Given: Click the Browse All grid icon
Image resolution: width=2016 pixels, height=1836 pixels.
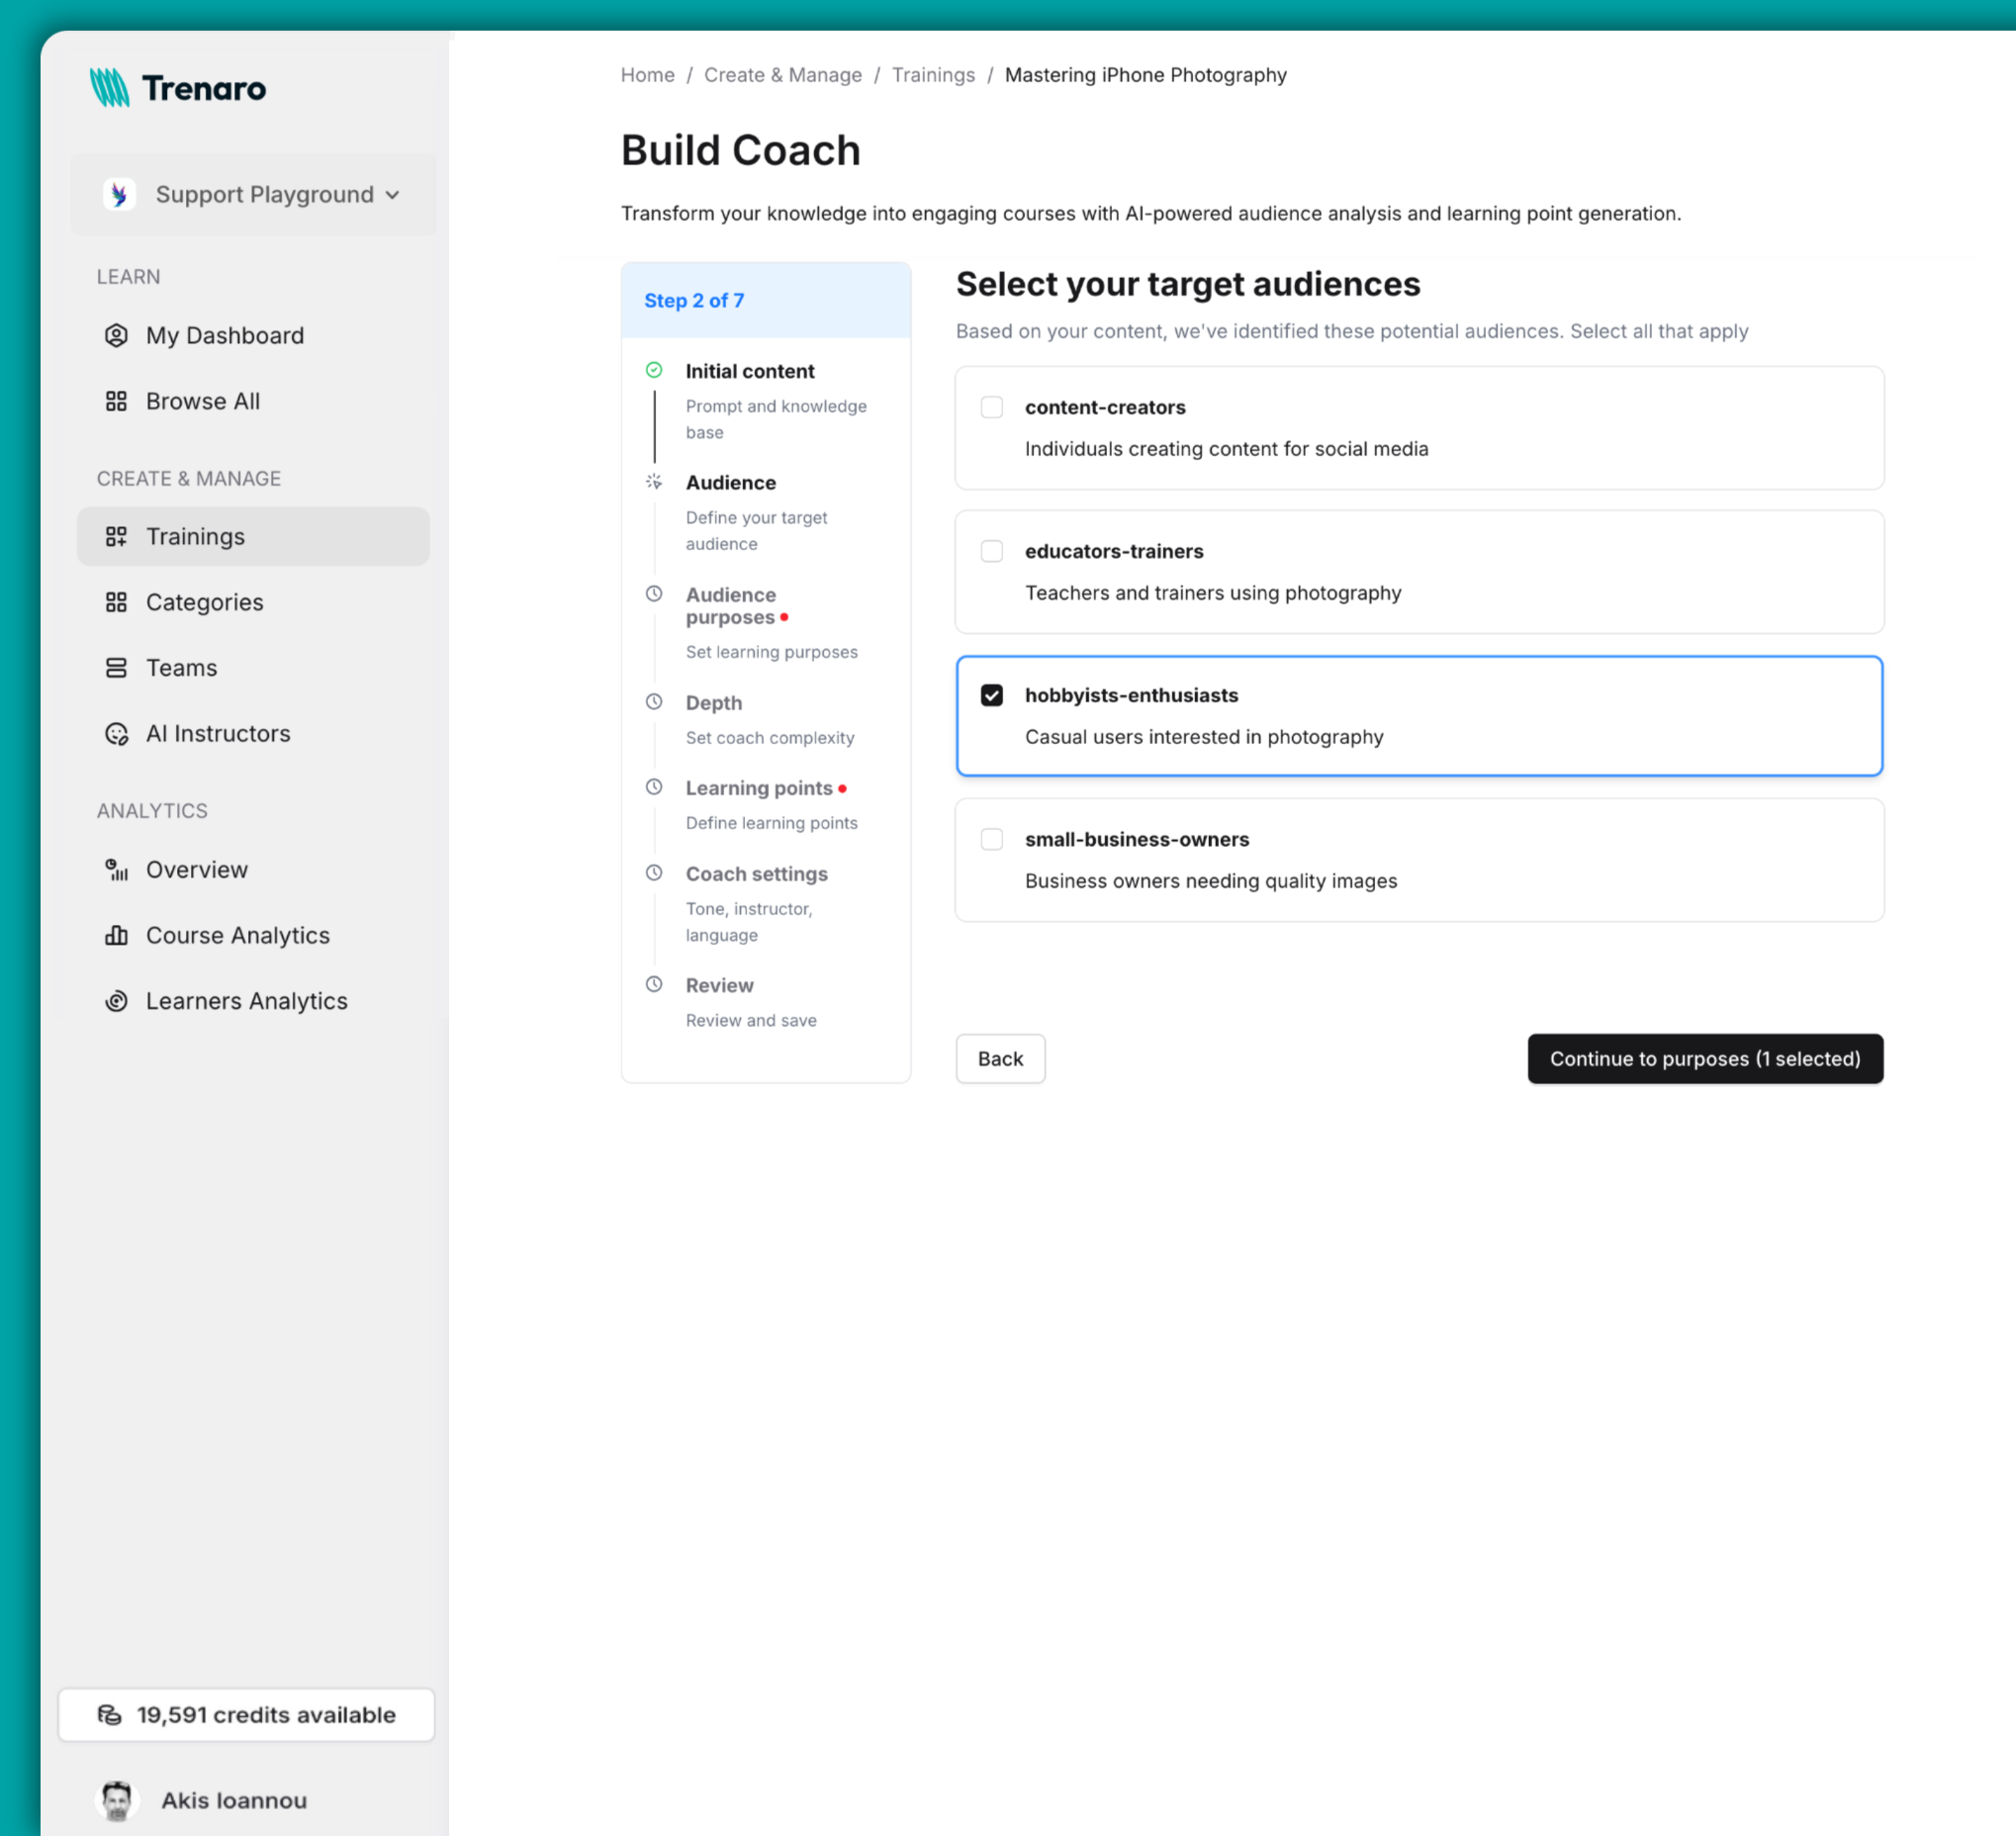Looking at the screenshot, I should (117, 400).
